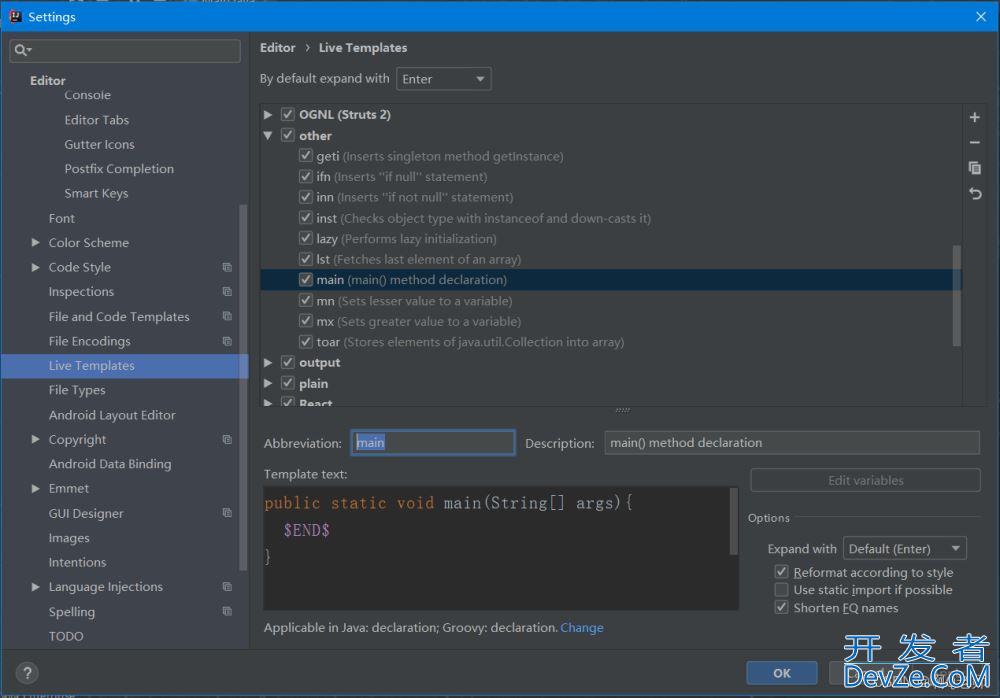Enable Use static import if possible

click(x=781, y=590)
